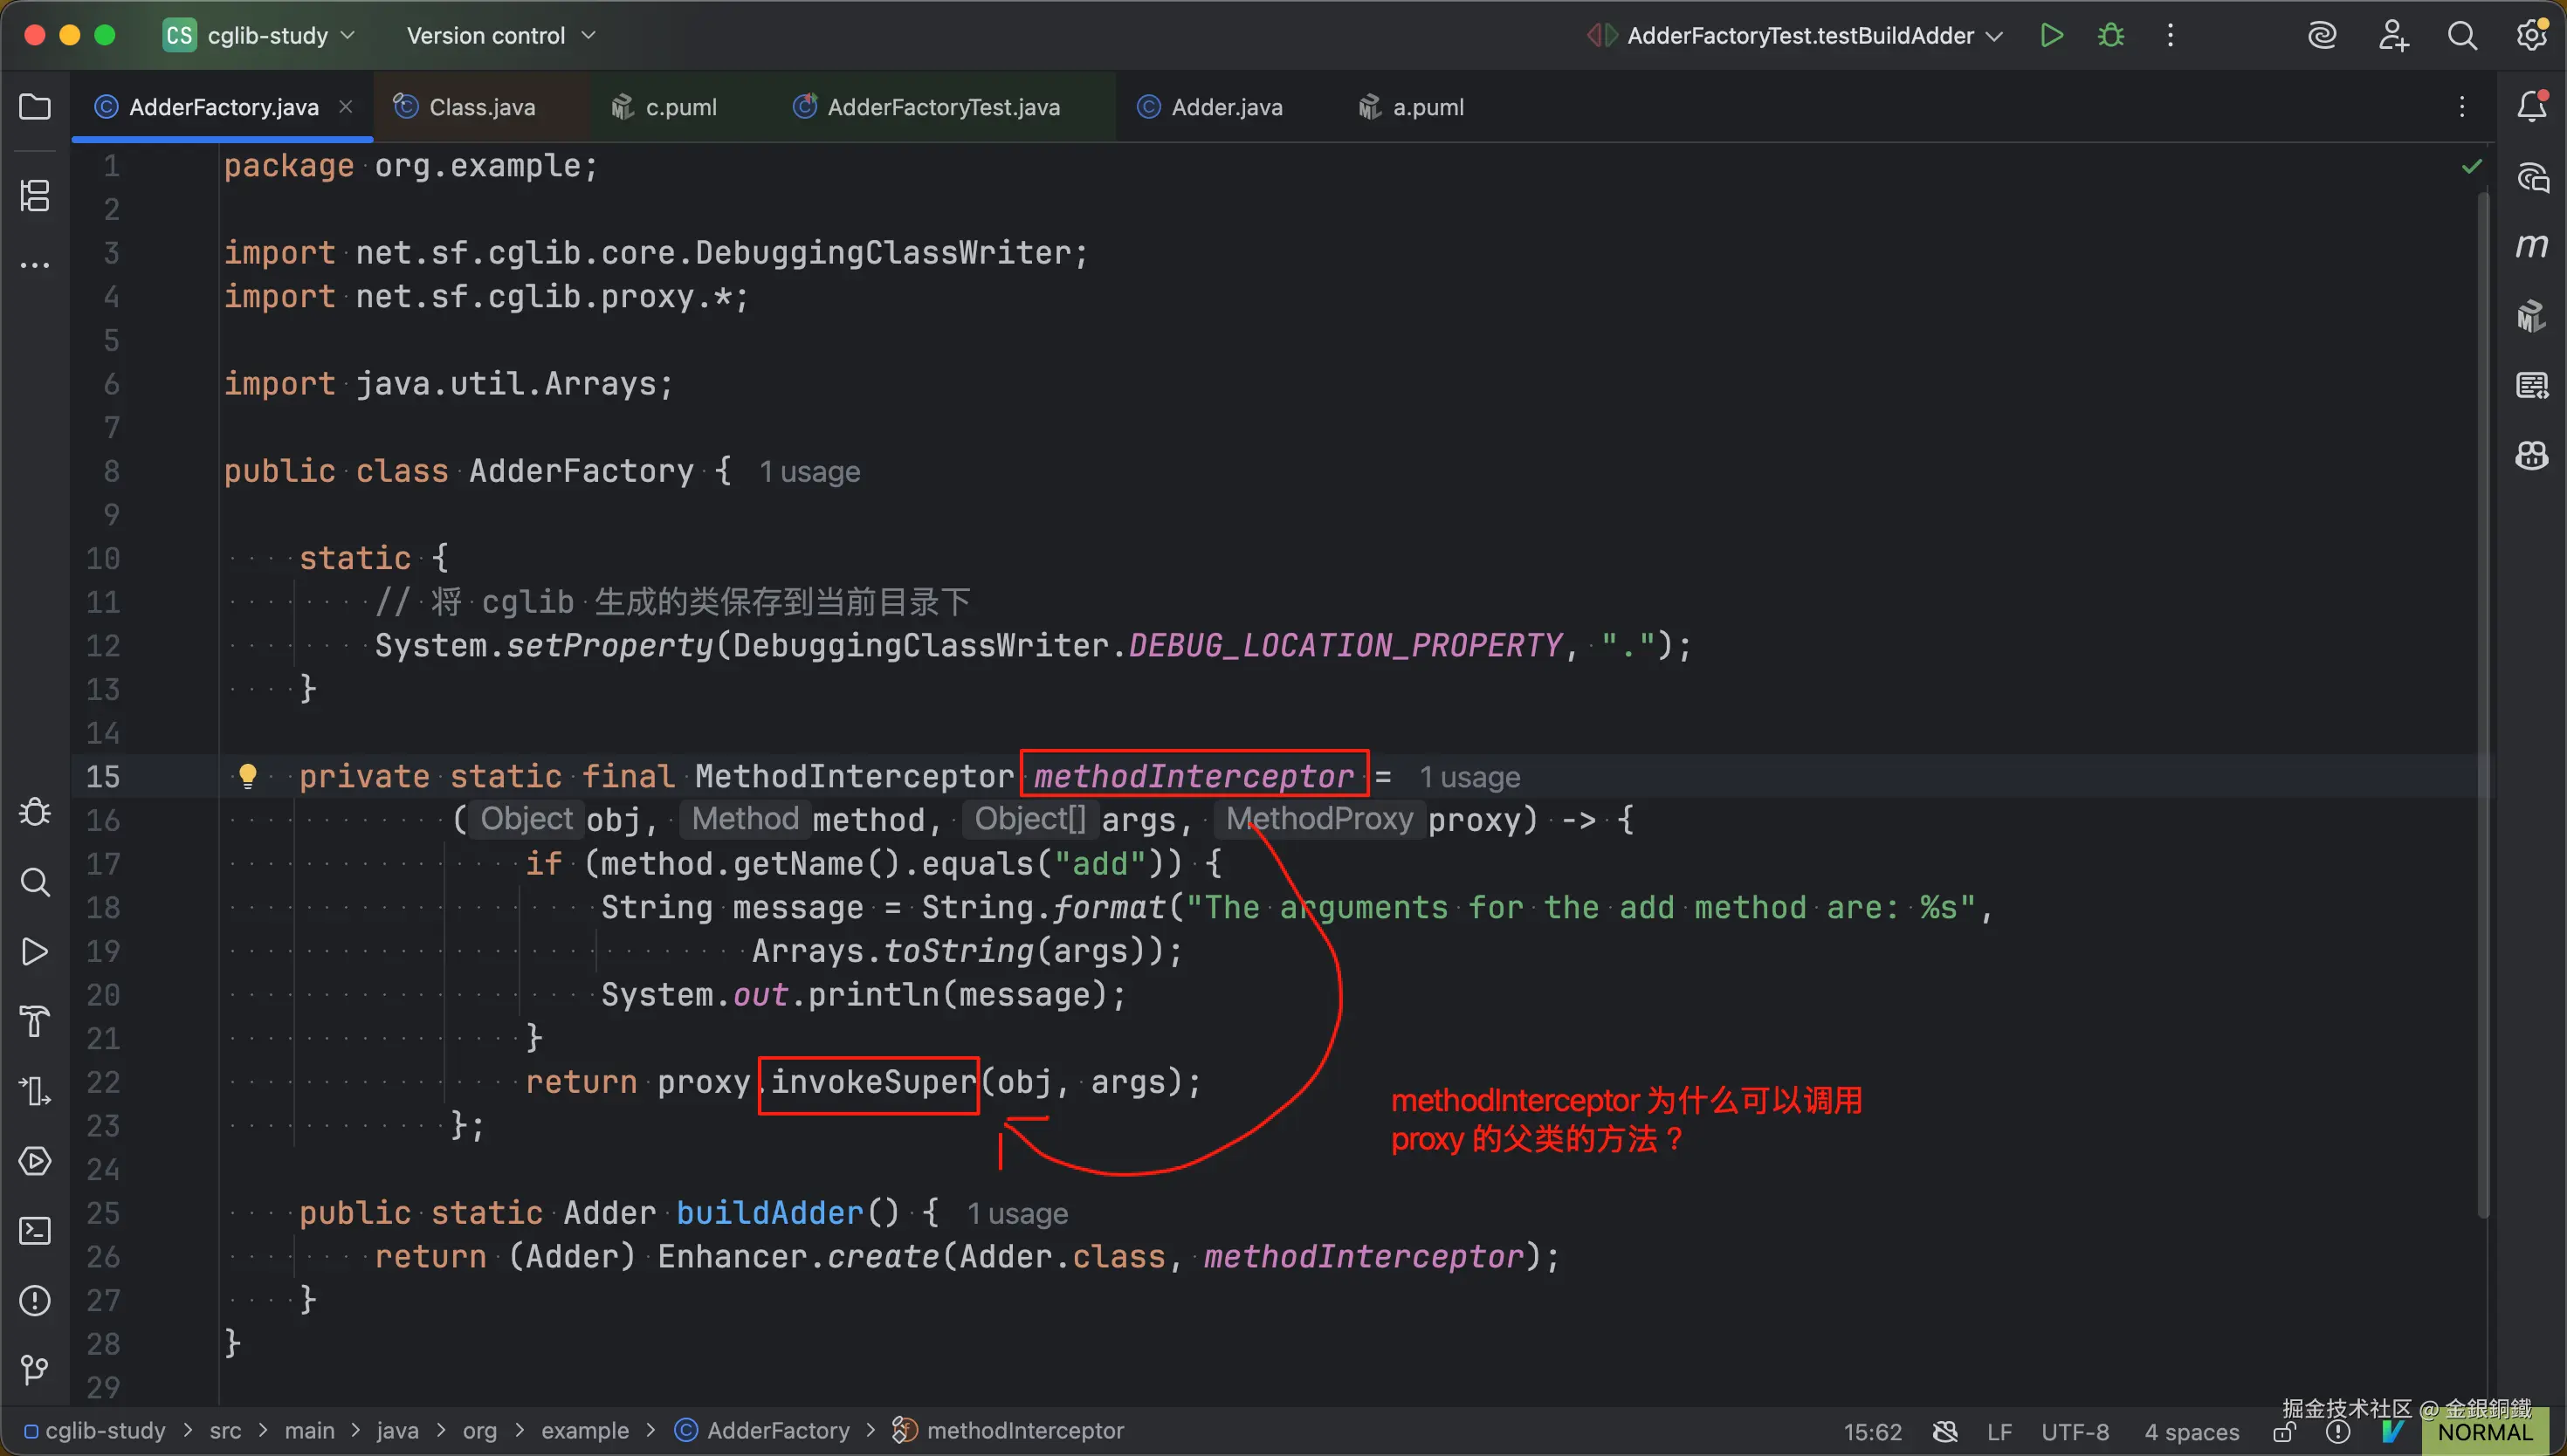Toggle the read-only lock icon in status bar
The height and width of the screenshot is (1456, 2567).
coord(2283,1432)
